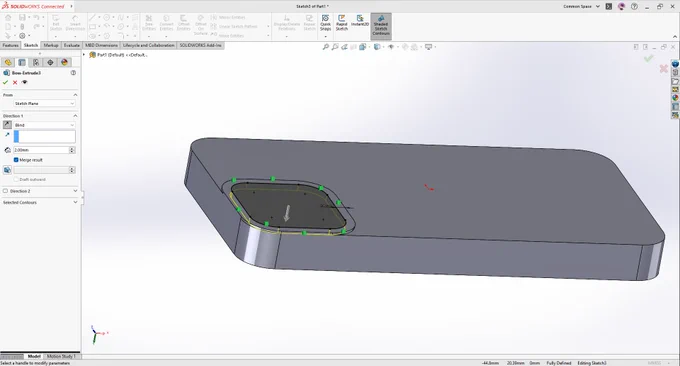Viewport: 680px width, 366px height.
Task: Click the Fully Defined status text
Action: pyautogui.click(x=559, y=363)
